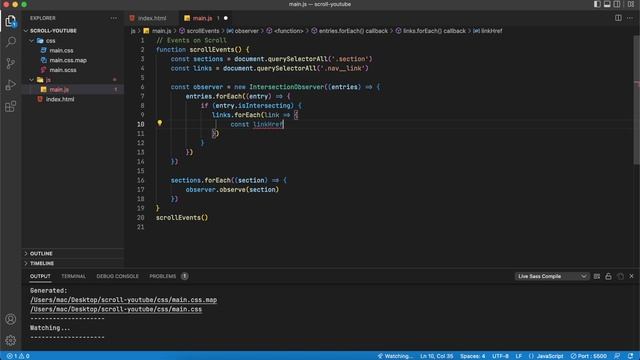Open index.html in the explorer tree

point(60,99)
